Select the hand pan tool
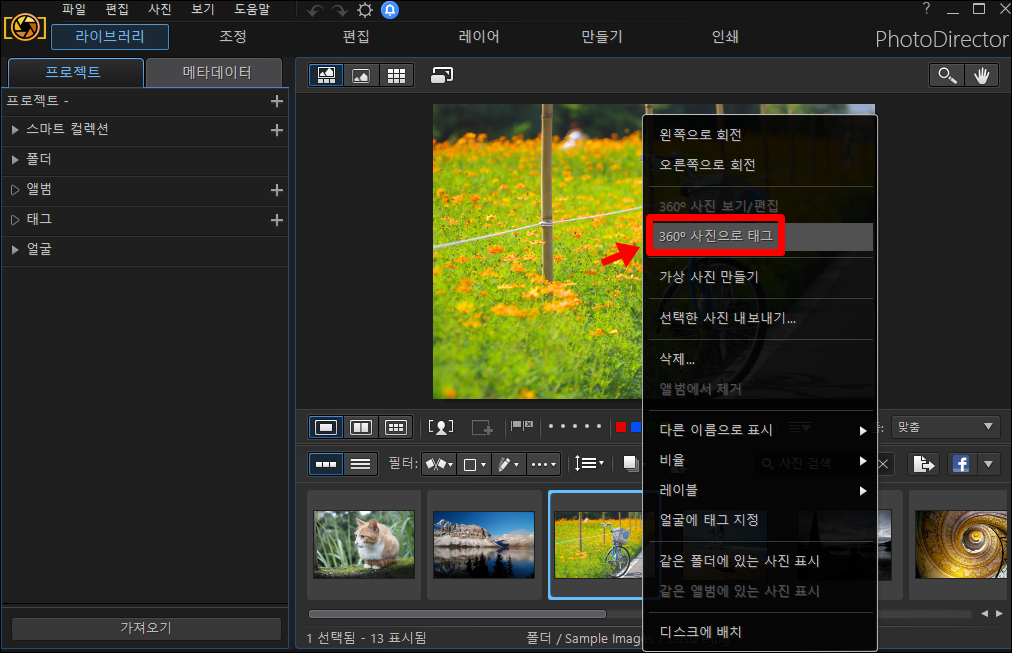1012x653 pixels. (982, 75)
